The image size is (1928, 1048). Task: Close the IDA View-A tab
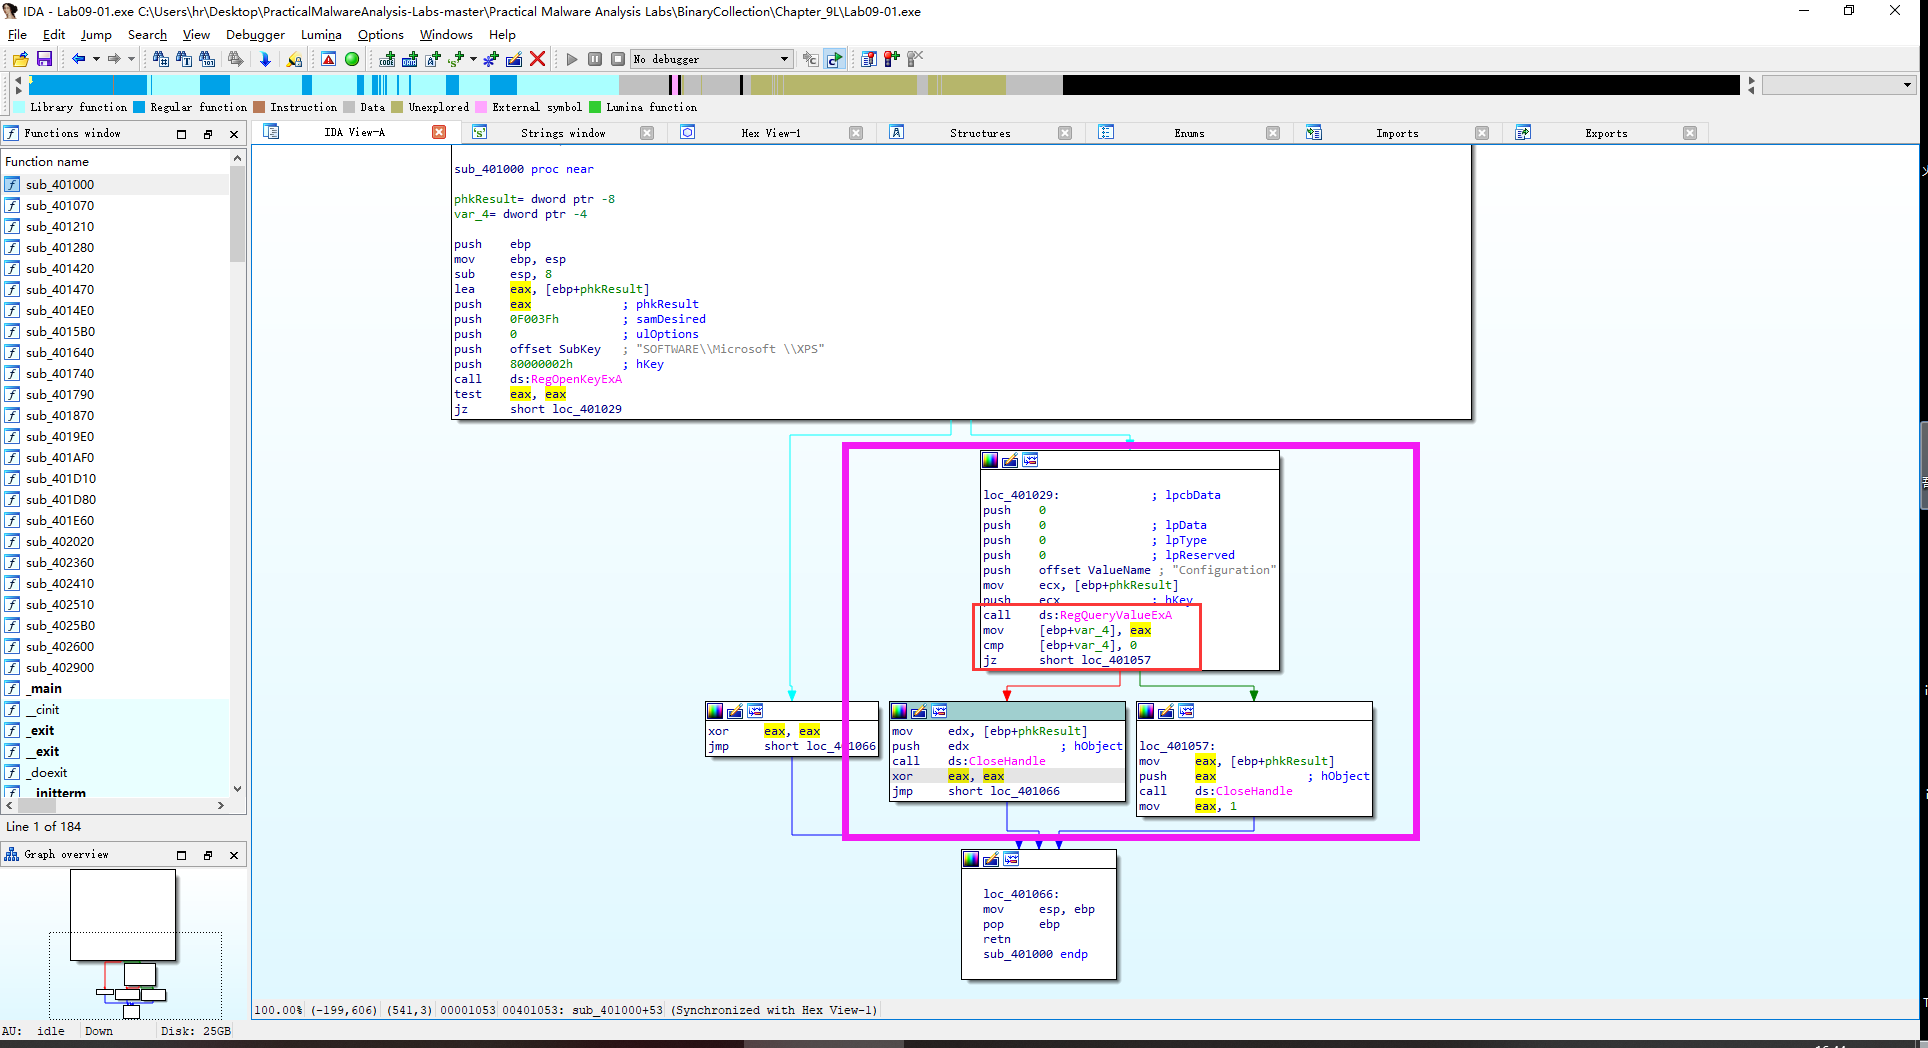pos(439,132)
